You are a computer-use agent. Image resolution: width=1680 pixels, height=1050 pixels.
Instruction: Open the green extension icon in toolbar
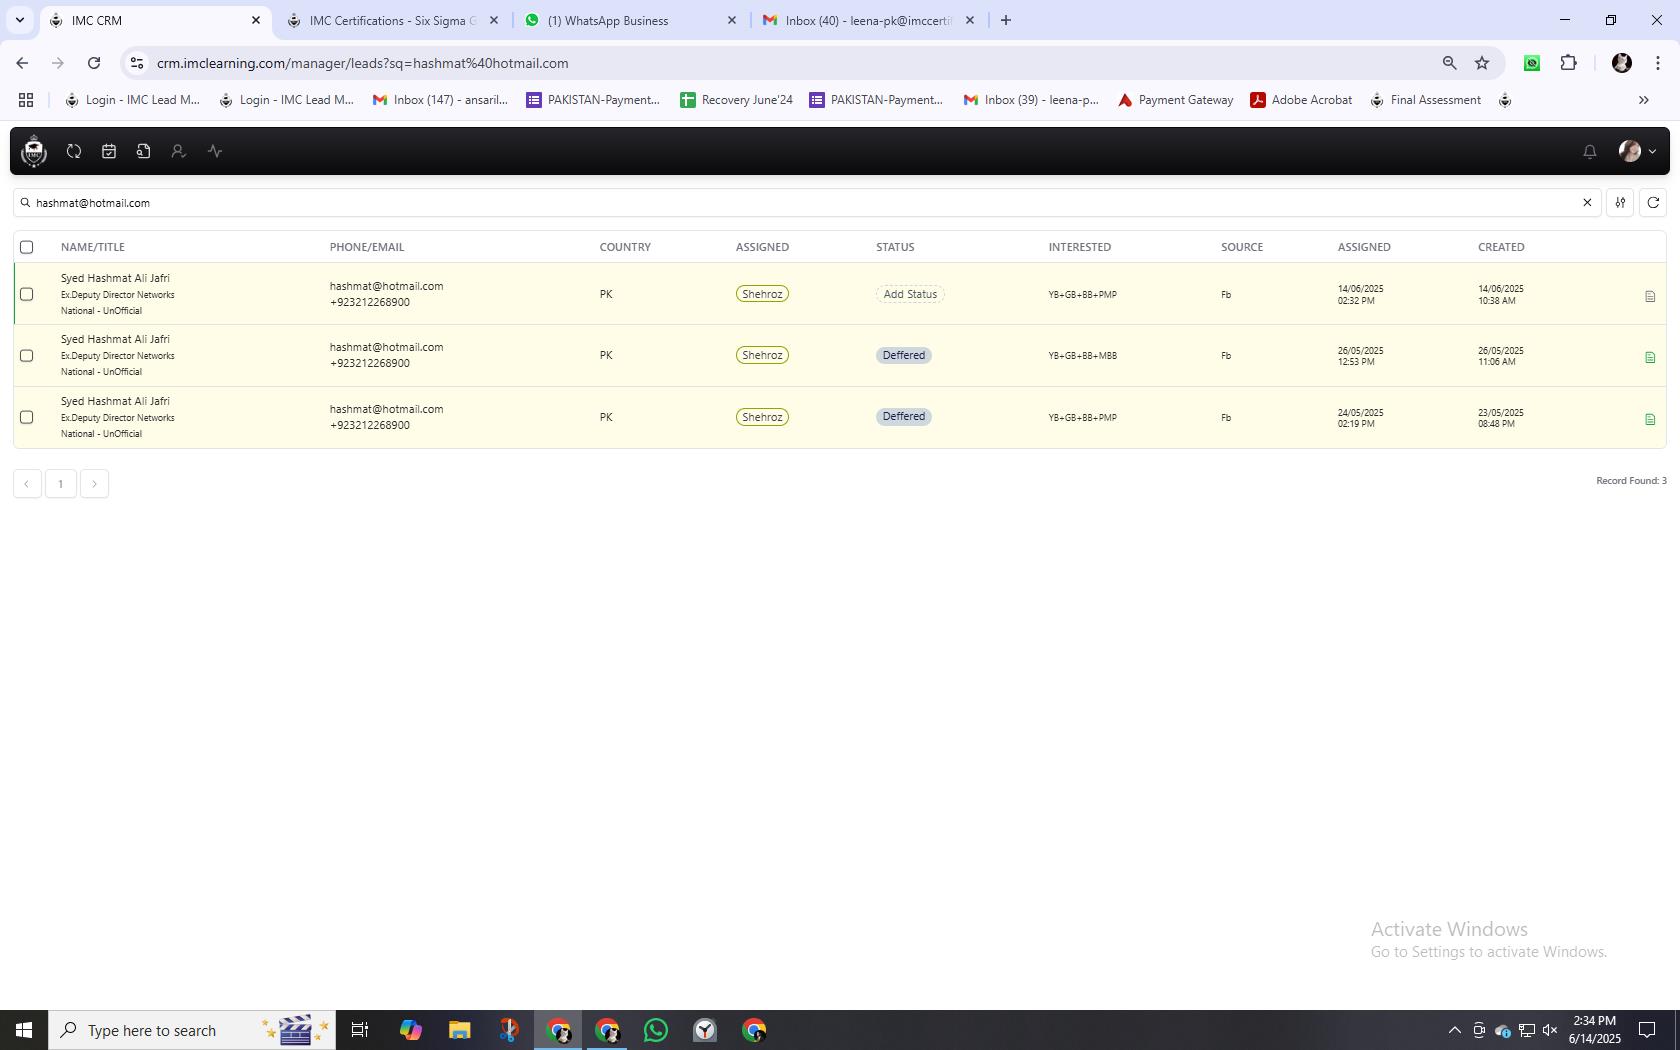tap(1532, 63)
